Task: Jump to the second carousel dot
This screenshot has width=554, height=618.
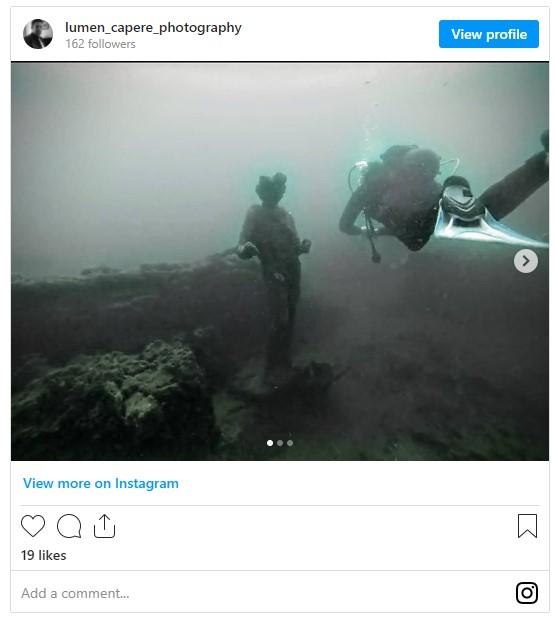Action: click(x=280, y=443)
